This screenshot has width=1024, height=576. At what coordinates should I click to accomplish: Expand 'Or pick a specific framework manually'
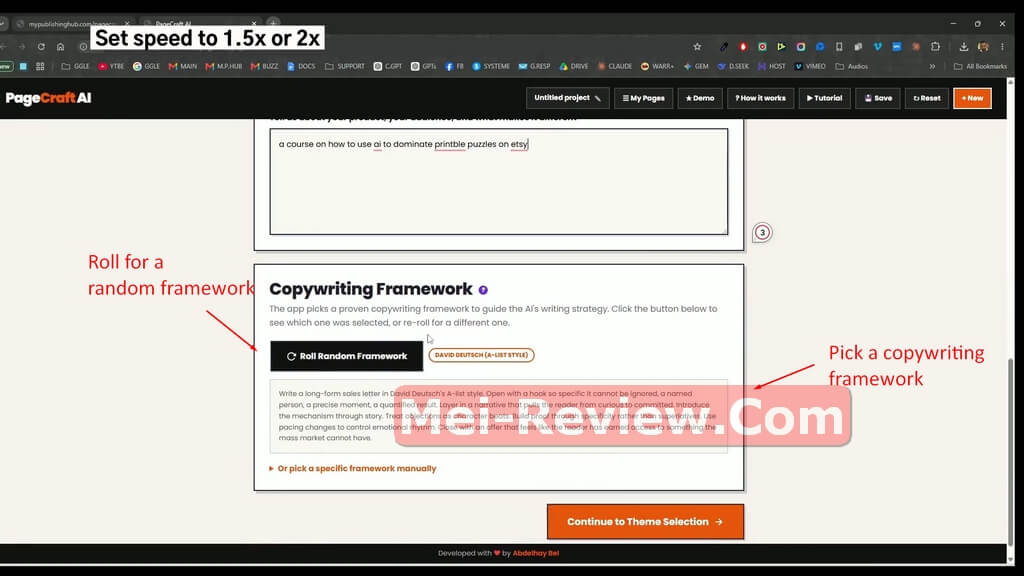[353, 468]
